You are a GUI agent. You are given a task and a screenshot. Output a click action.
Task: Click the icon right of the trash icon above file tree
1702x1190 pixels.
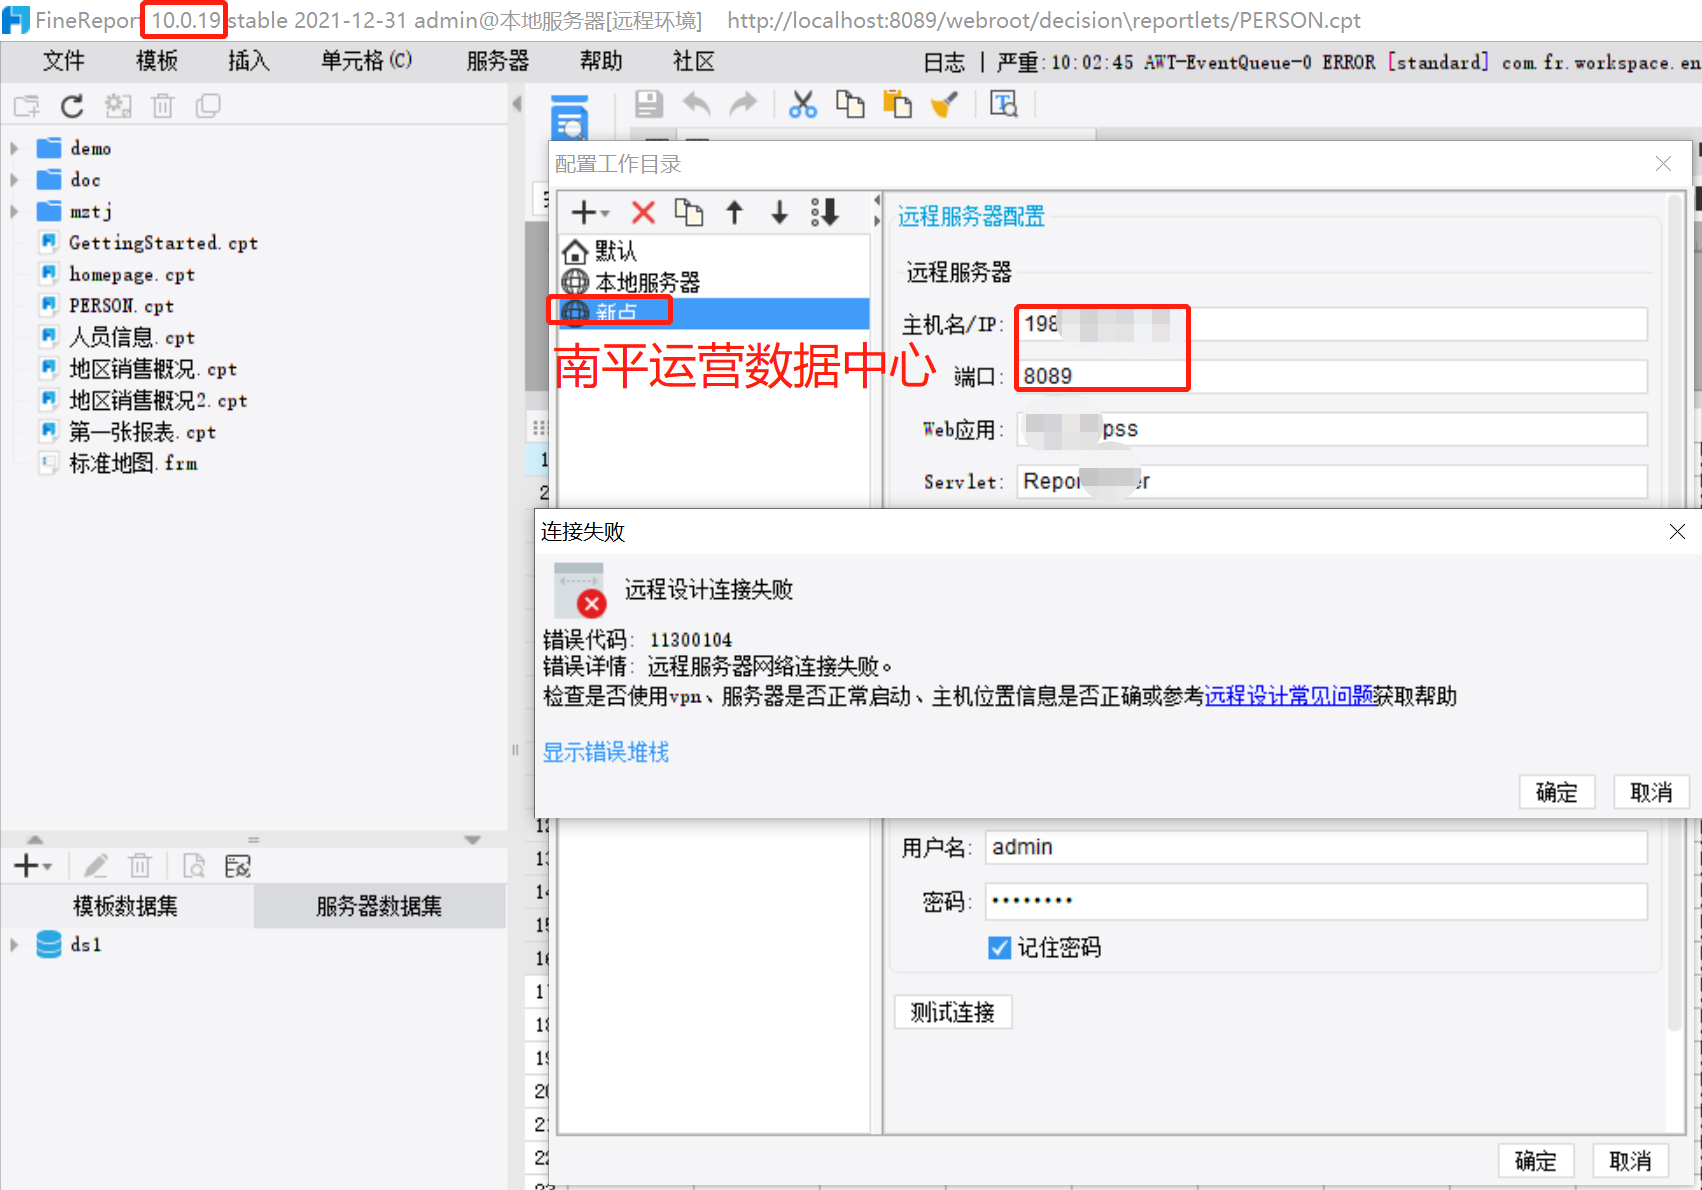point(208,106)
